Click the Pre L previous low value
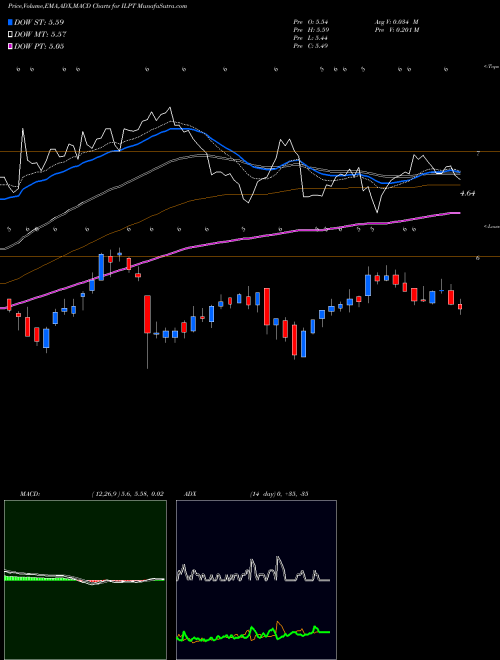Screen dimensions: 500x660 tap(311, 38)
